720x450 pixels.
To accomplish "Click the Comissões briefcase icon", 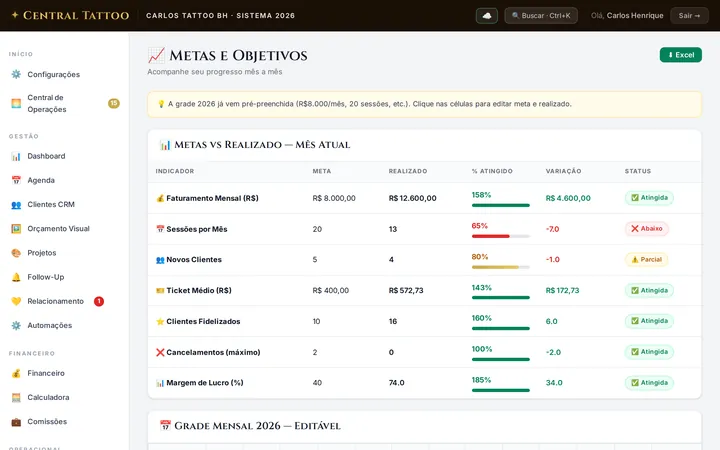I will pos(16,422).
